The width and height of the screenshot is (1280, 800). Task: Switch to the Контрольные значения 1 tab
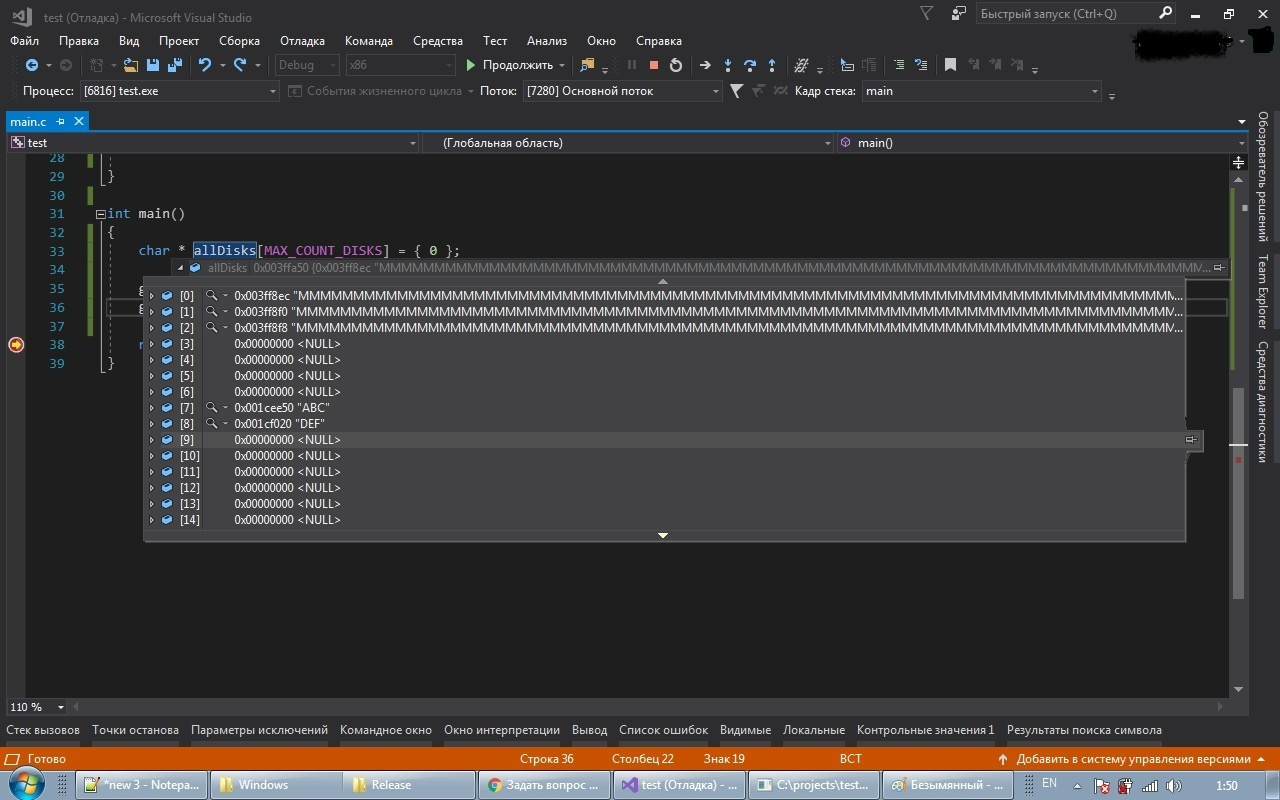click(x=926, y=730)
